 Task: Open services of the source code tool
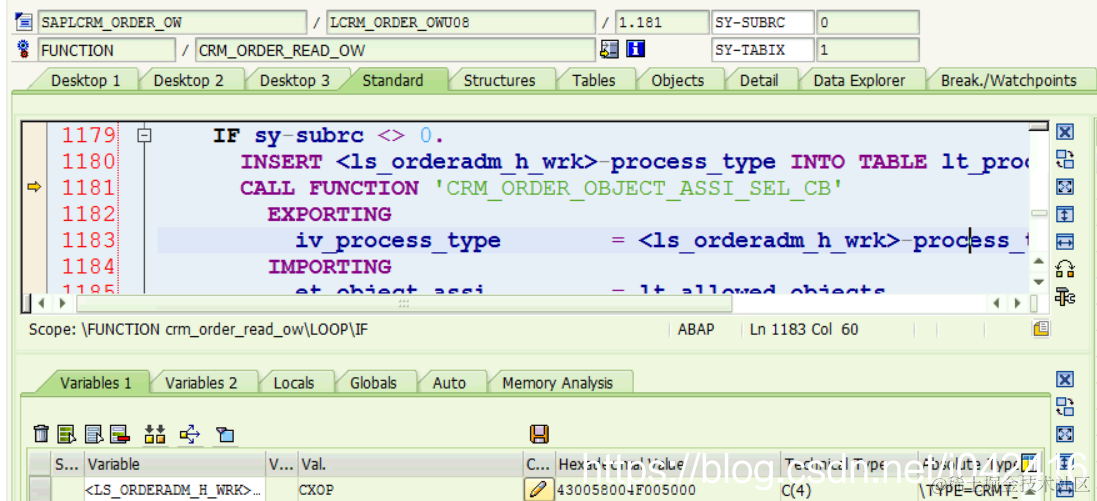point(1064,269)
